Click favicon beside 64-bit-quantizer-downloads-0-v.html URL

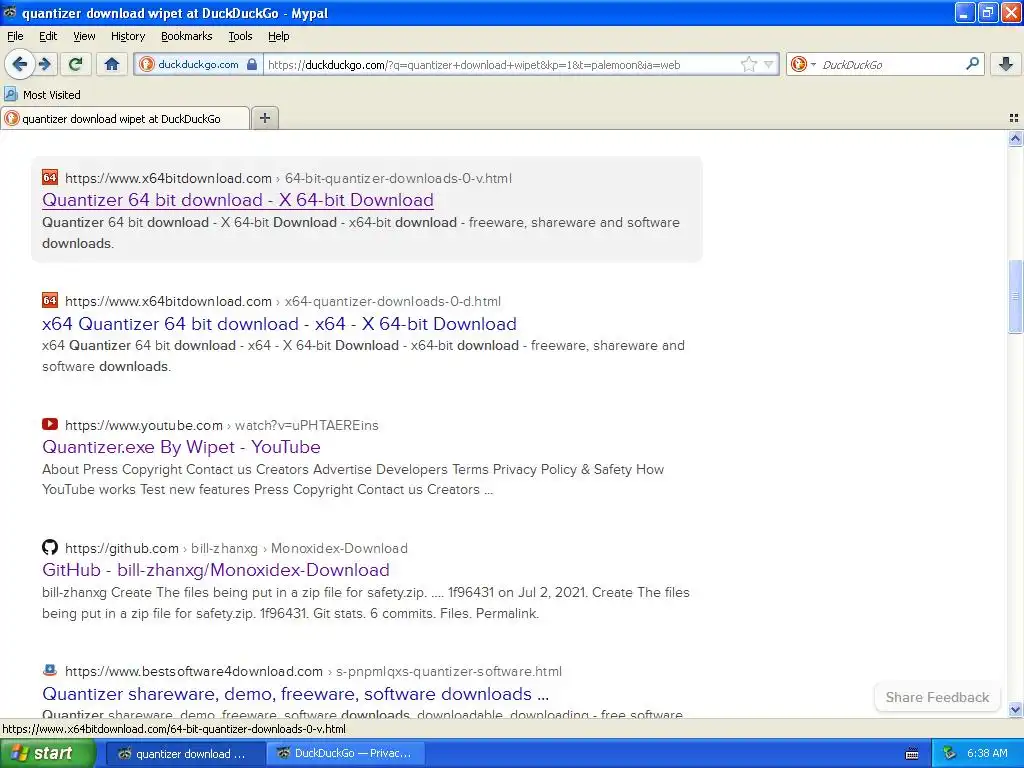coord(50,177)
